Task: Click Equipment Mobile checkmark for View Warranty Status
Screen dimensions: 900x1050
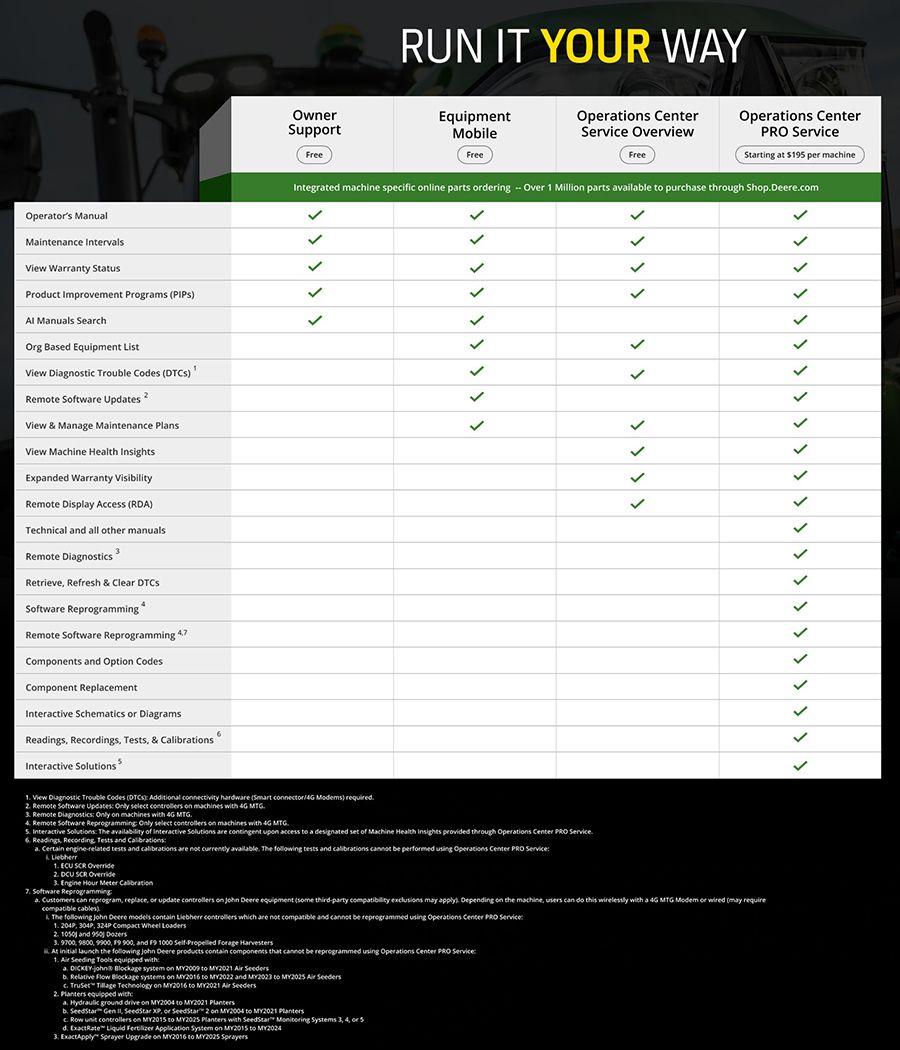Action: pyautogui.click(x=477, y=268)
